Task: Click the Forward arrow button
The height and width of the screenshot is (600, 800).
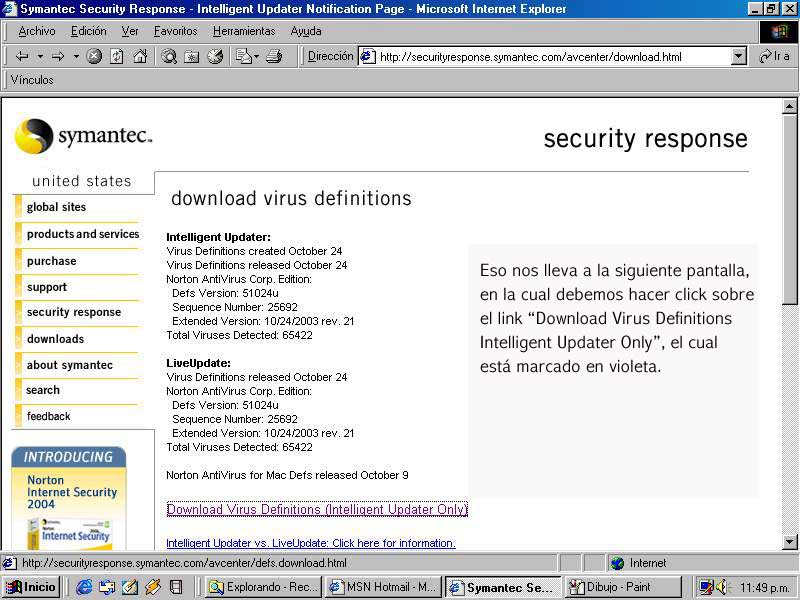Action: coord(58,57)
